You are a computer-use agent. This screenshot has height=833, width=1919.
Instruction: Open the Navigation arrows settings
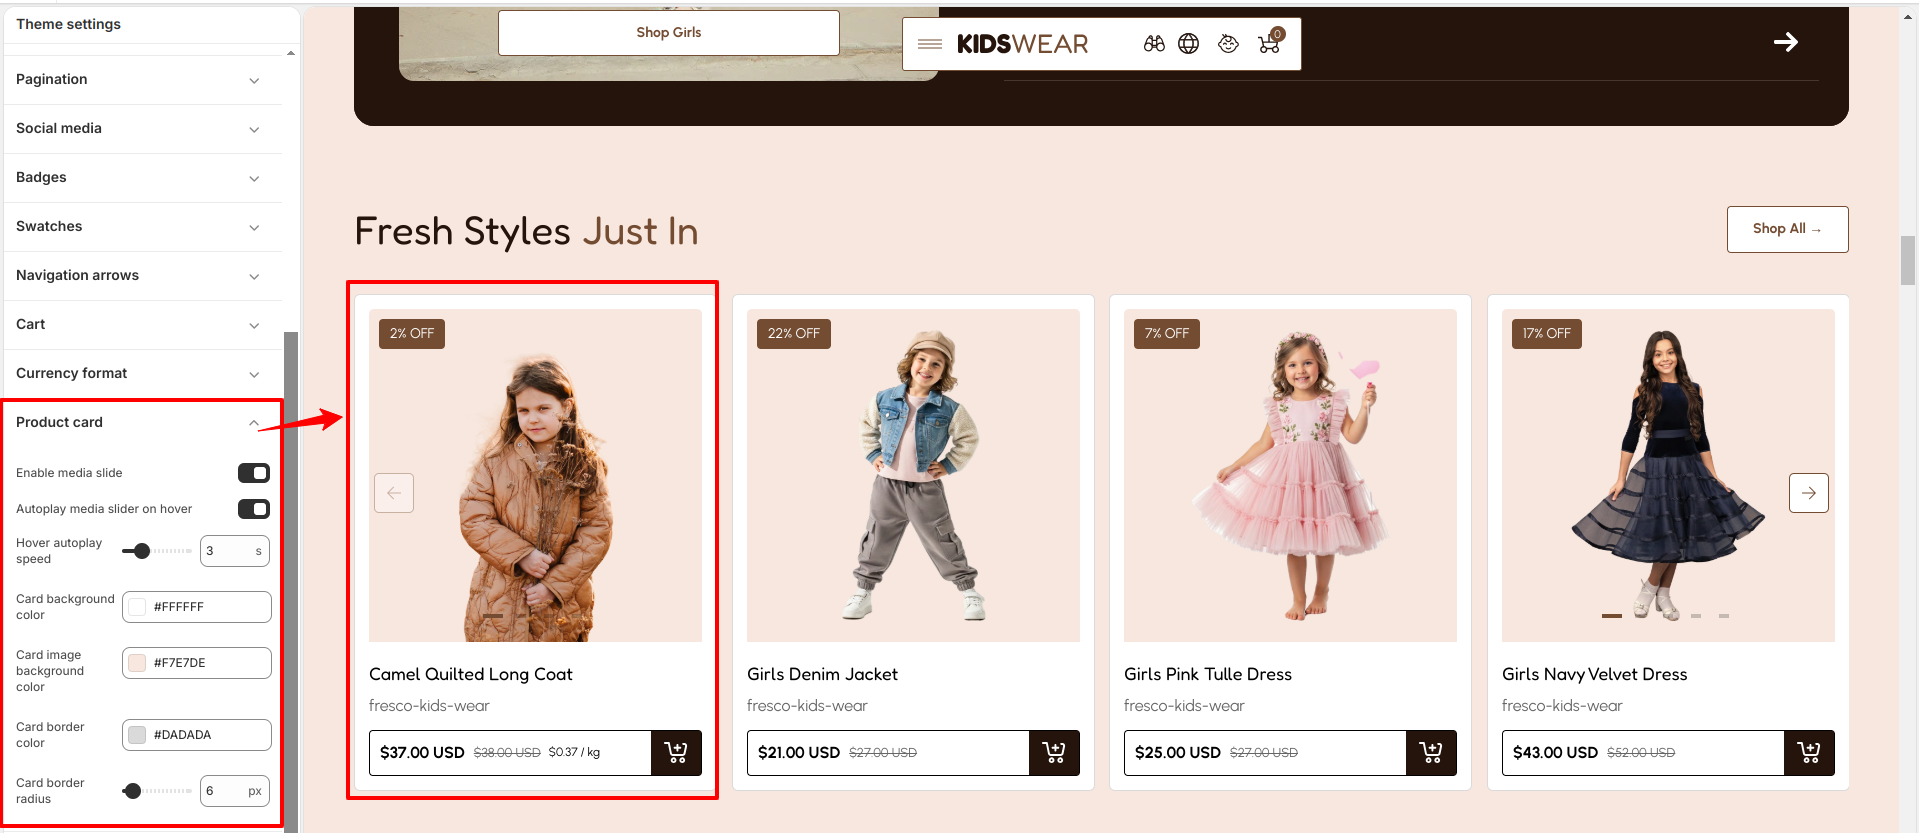(142, 276)
